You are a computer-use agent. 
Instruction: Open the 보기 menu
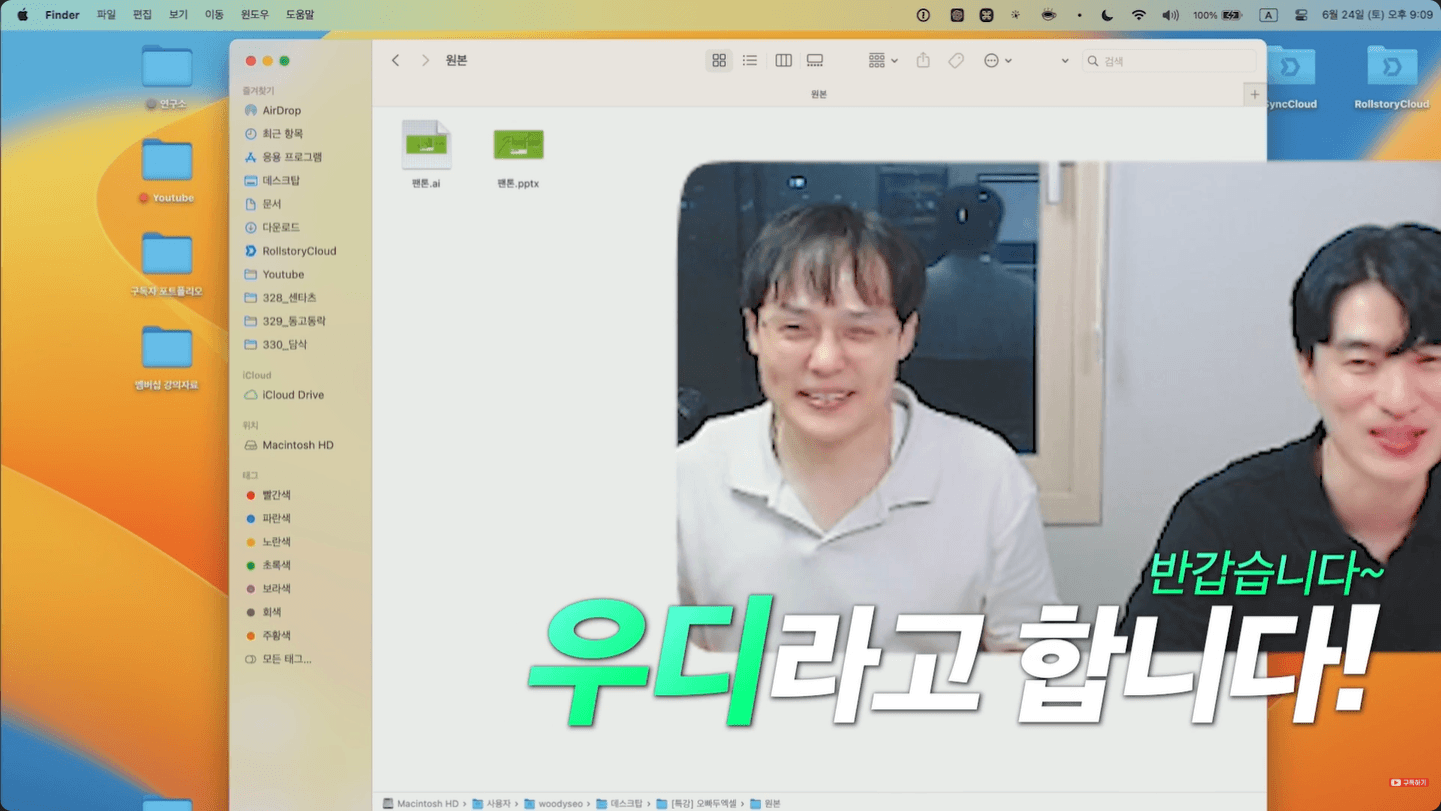[x=178, y=15]
